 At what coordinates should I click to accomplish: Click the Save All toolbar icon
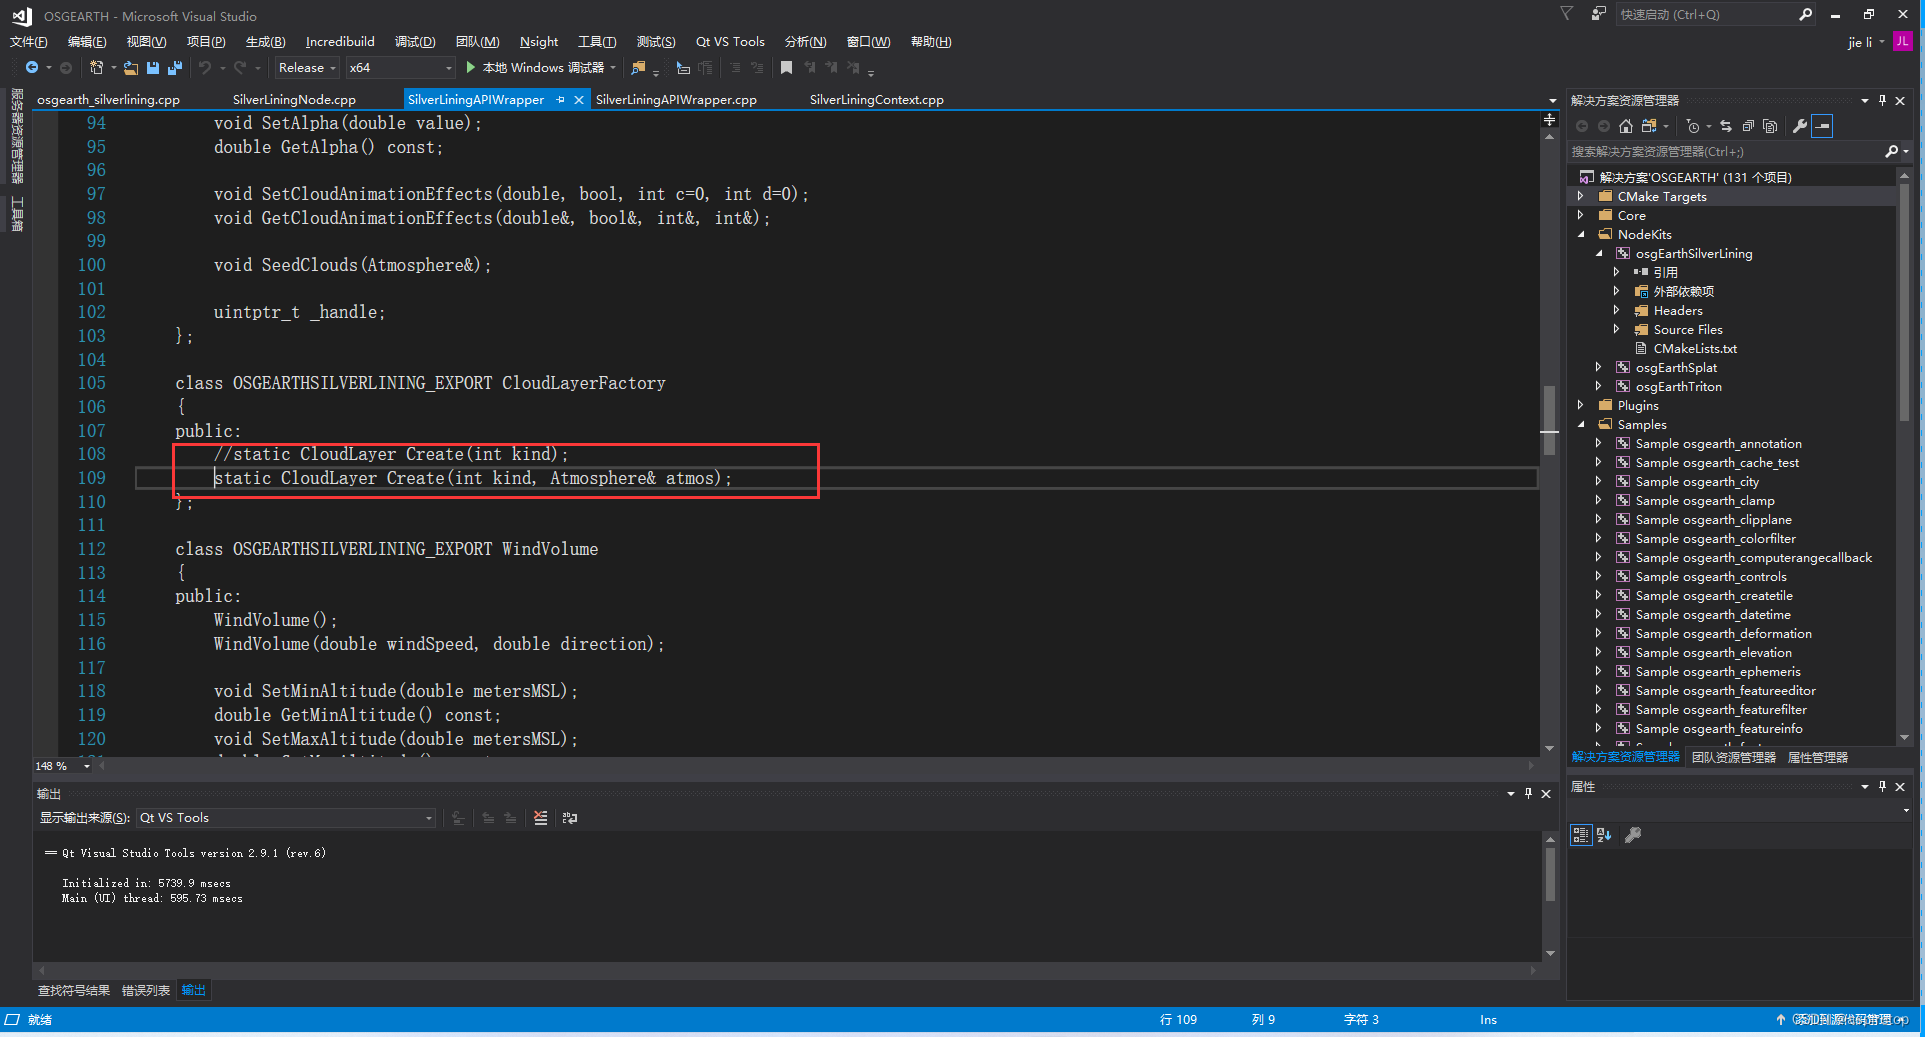click(175, 68)
